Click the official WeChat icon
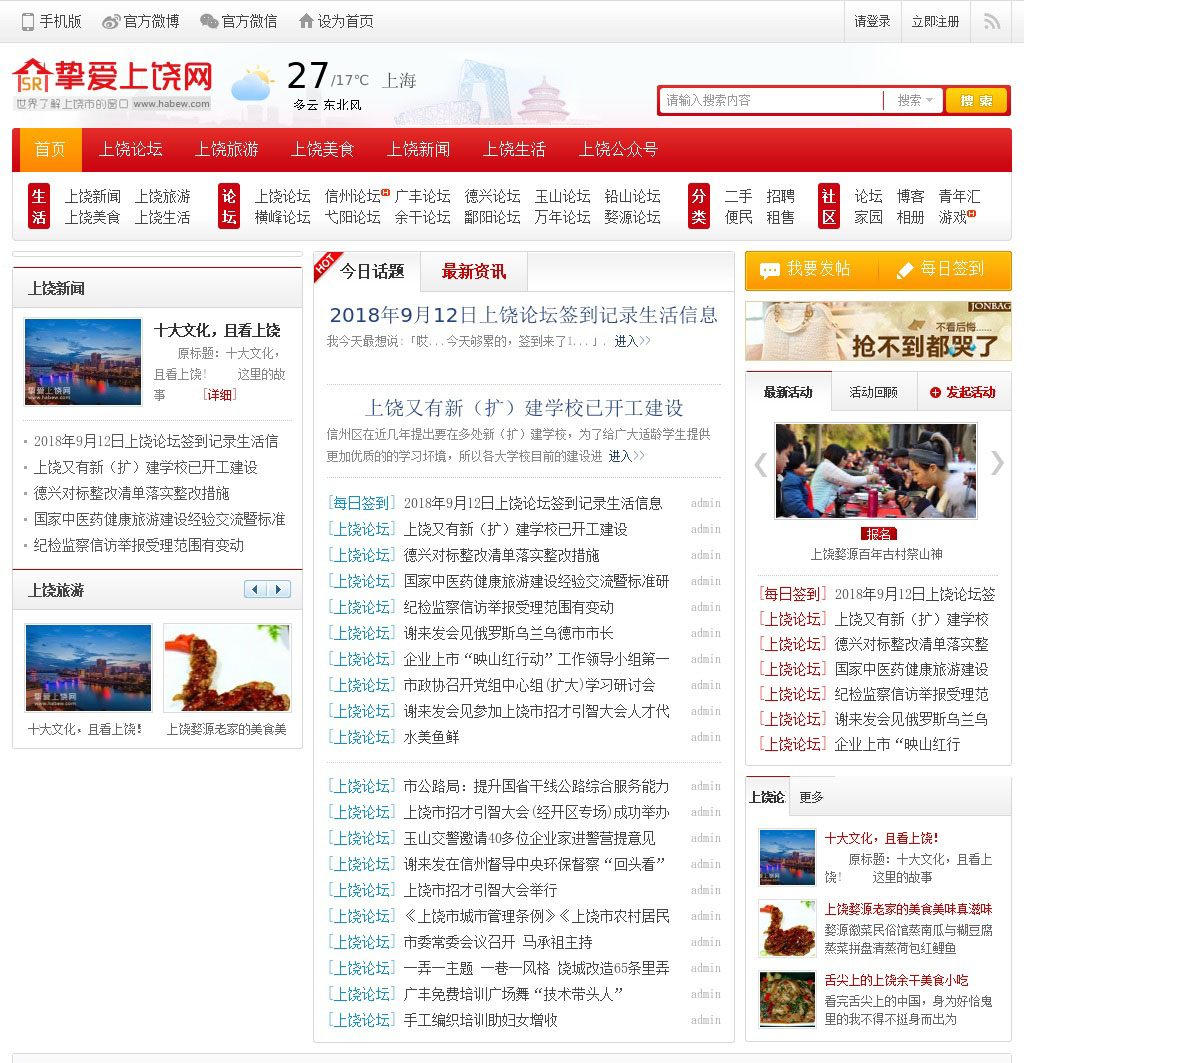The width and height of the screenshot is (1200, 1063). point(208,21)
